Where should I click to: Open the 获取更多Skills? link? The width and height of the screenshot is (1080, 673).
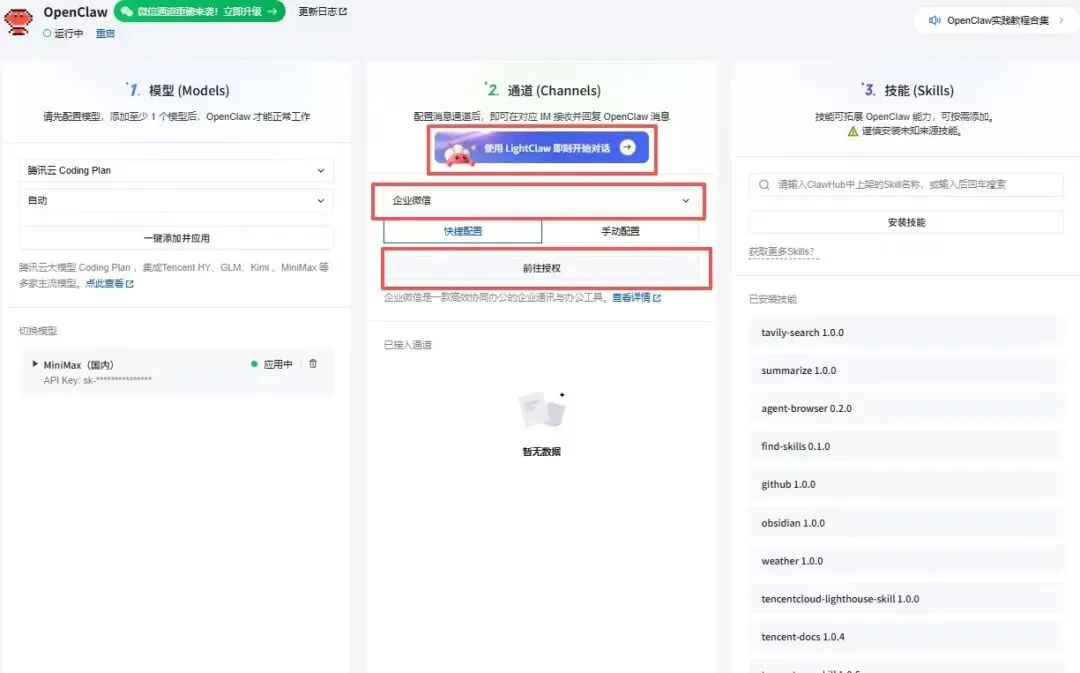781,251
